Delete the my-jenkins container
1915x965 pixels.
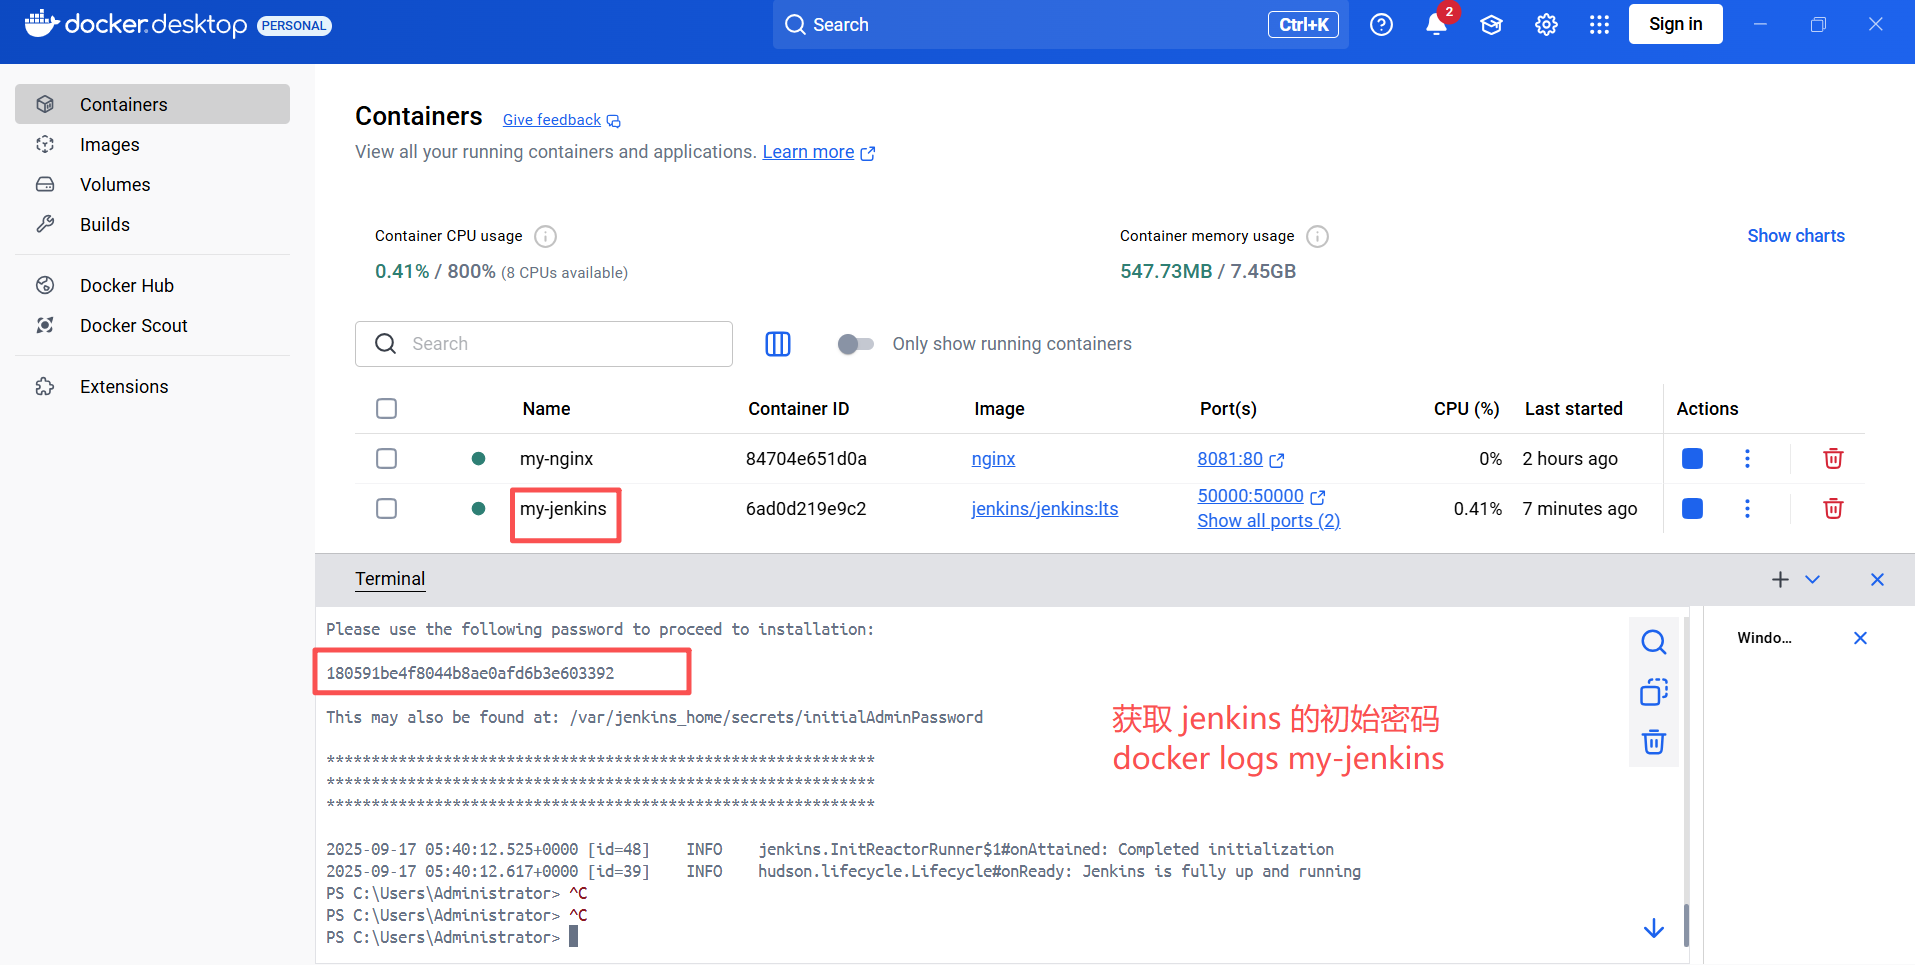[x=1833, y=508]
